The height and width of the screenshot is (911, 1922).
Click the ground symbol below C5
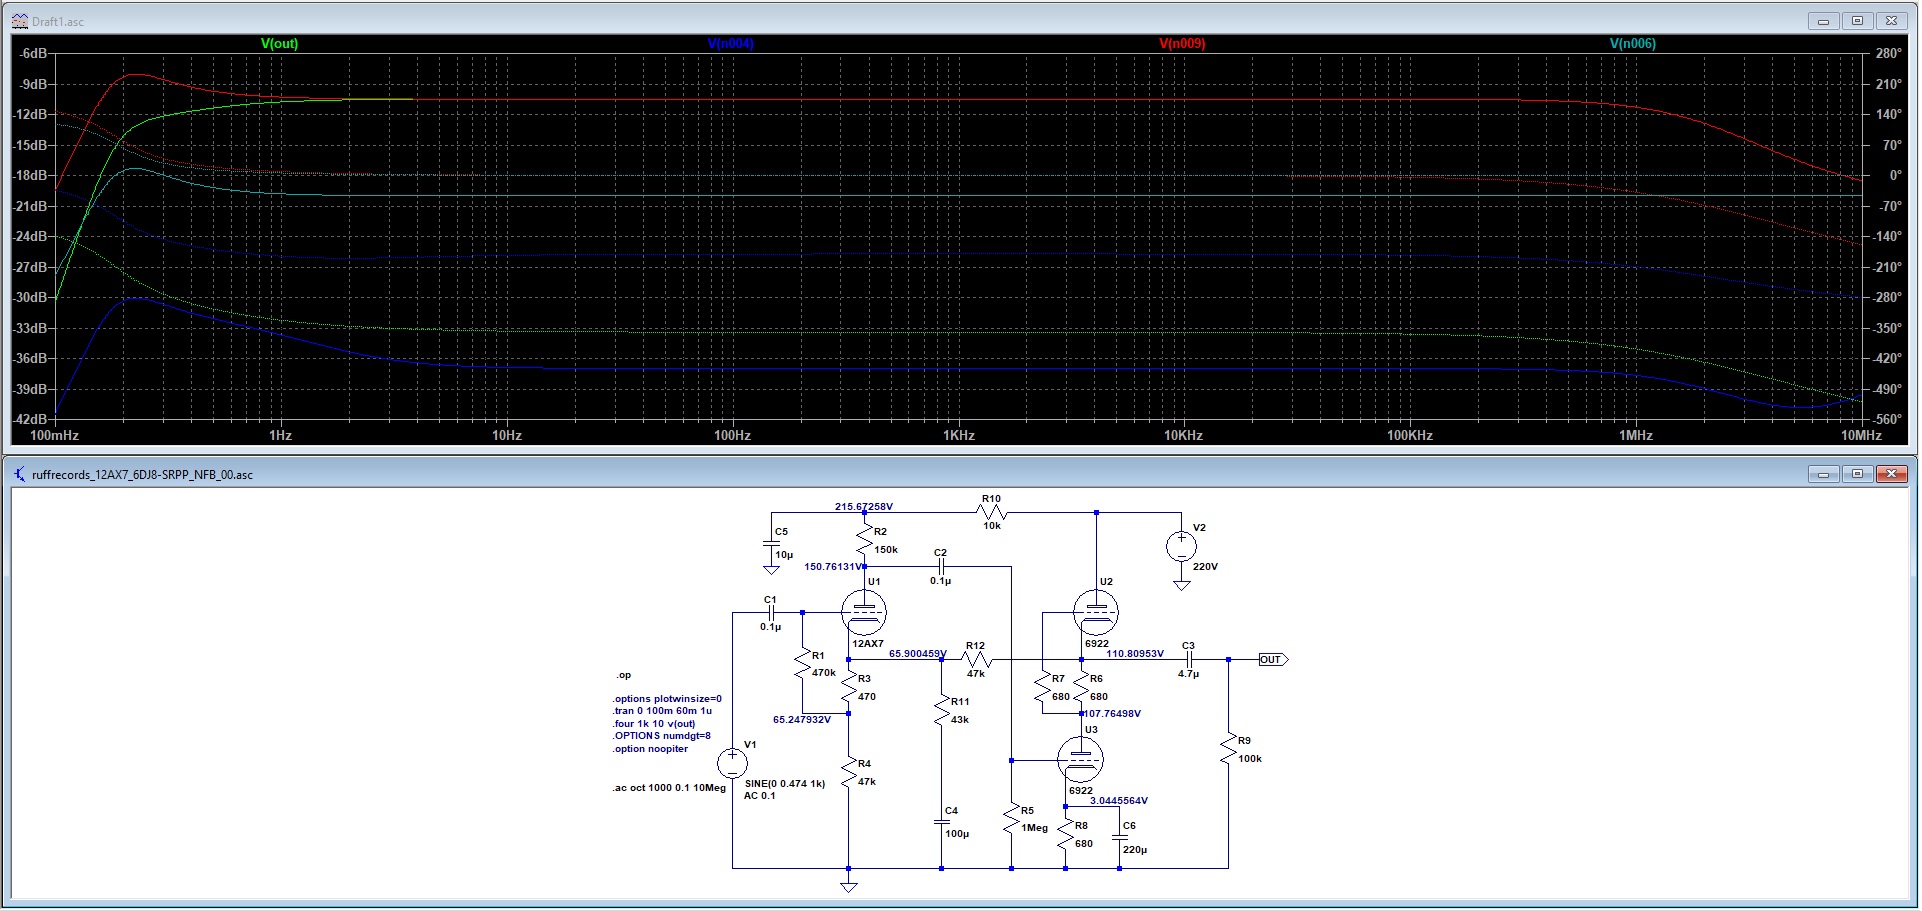(771, 570)
